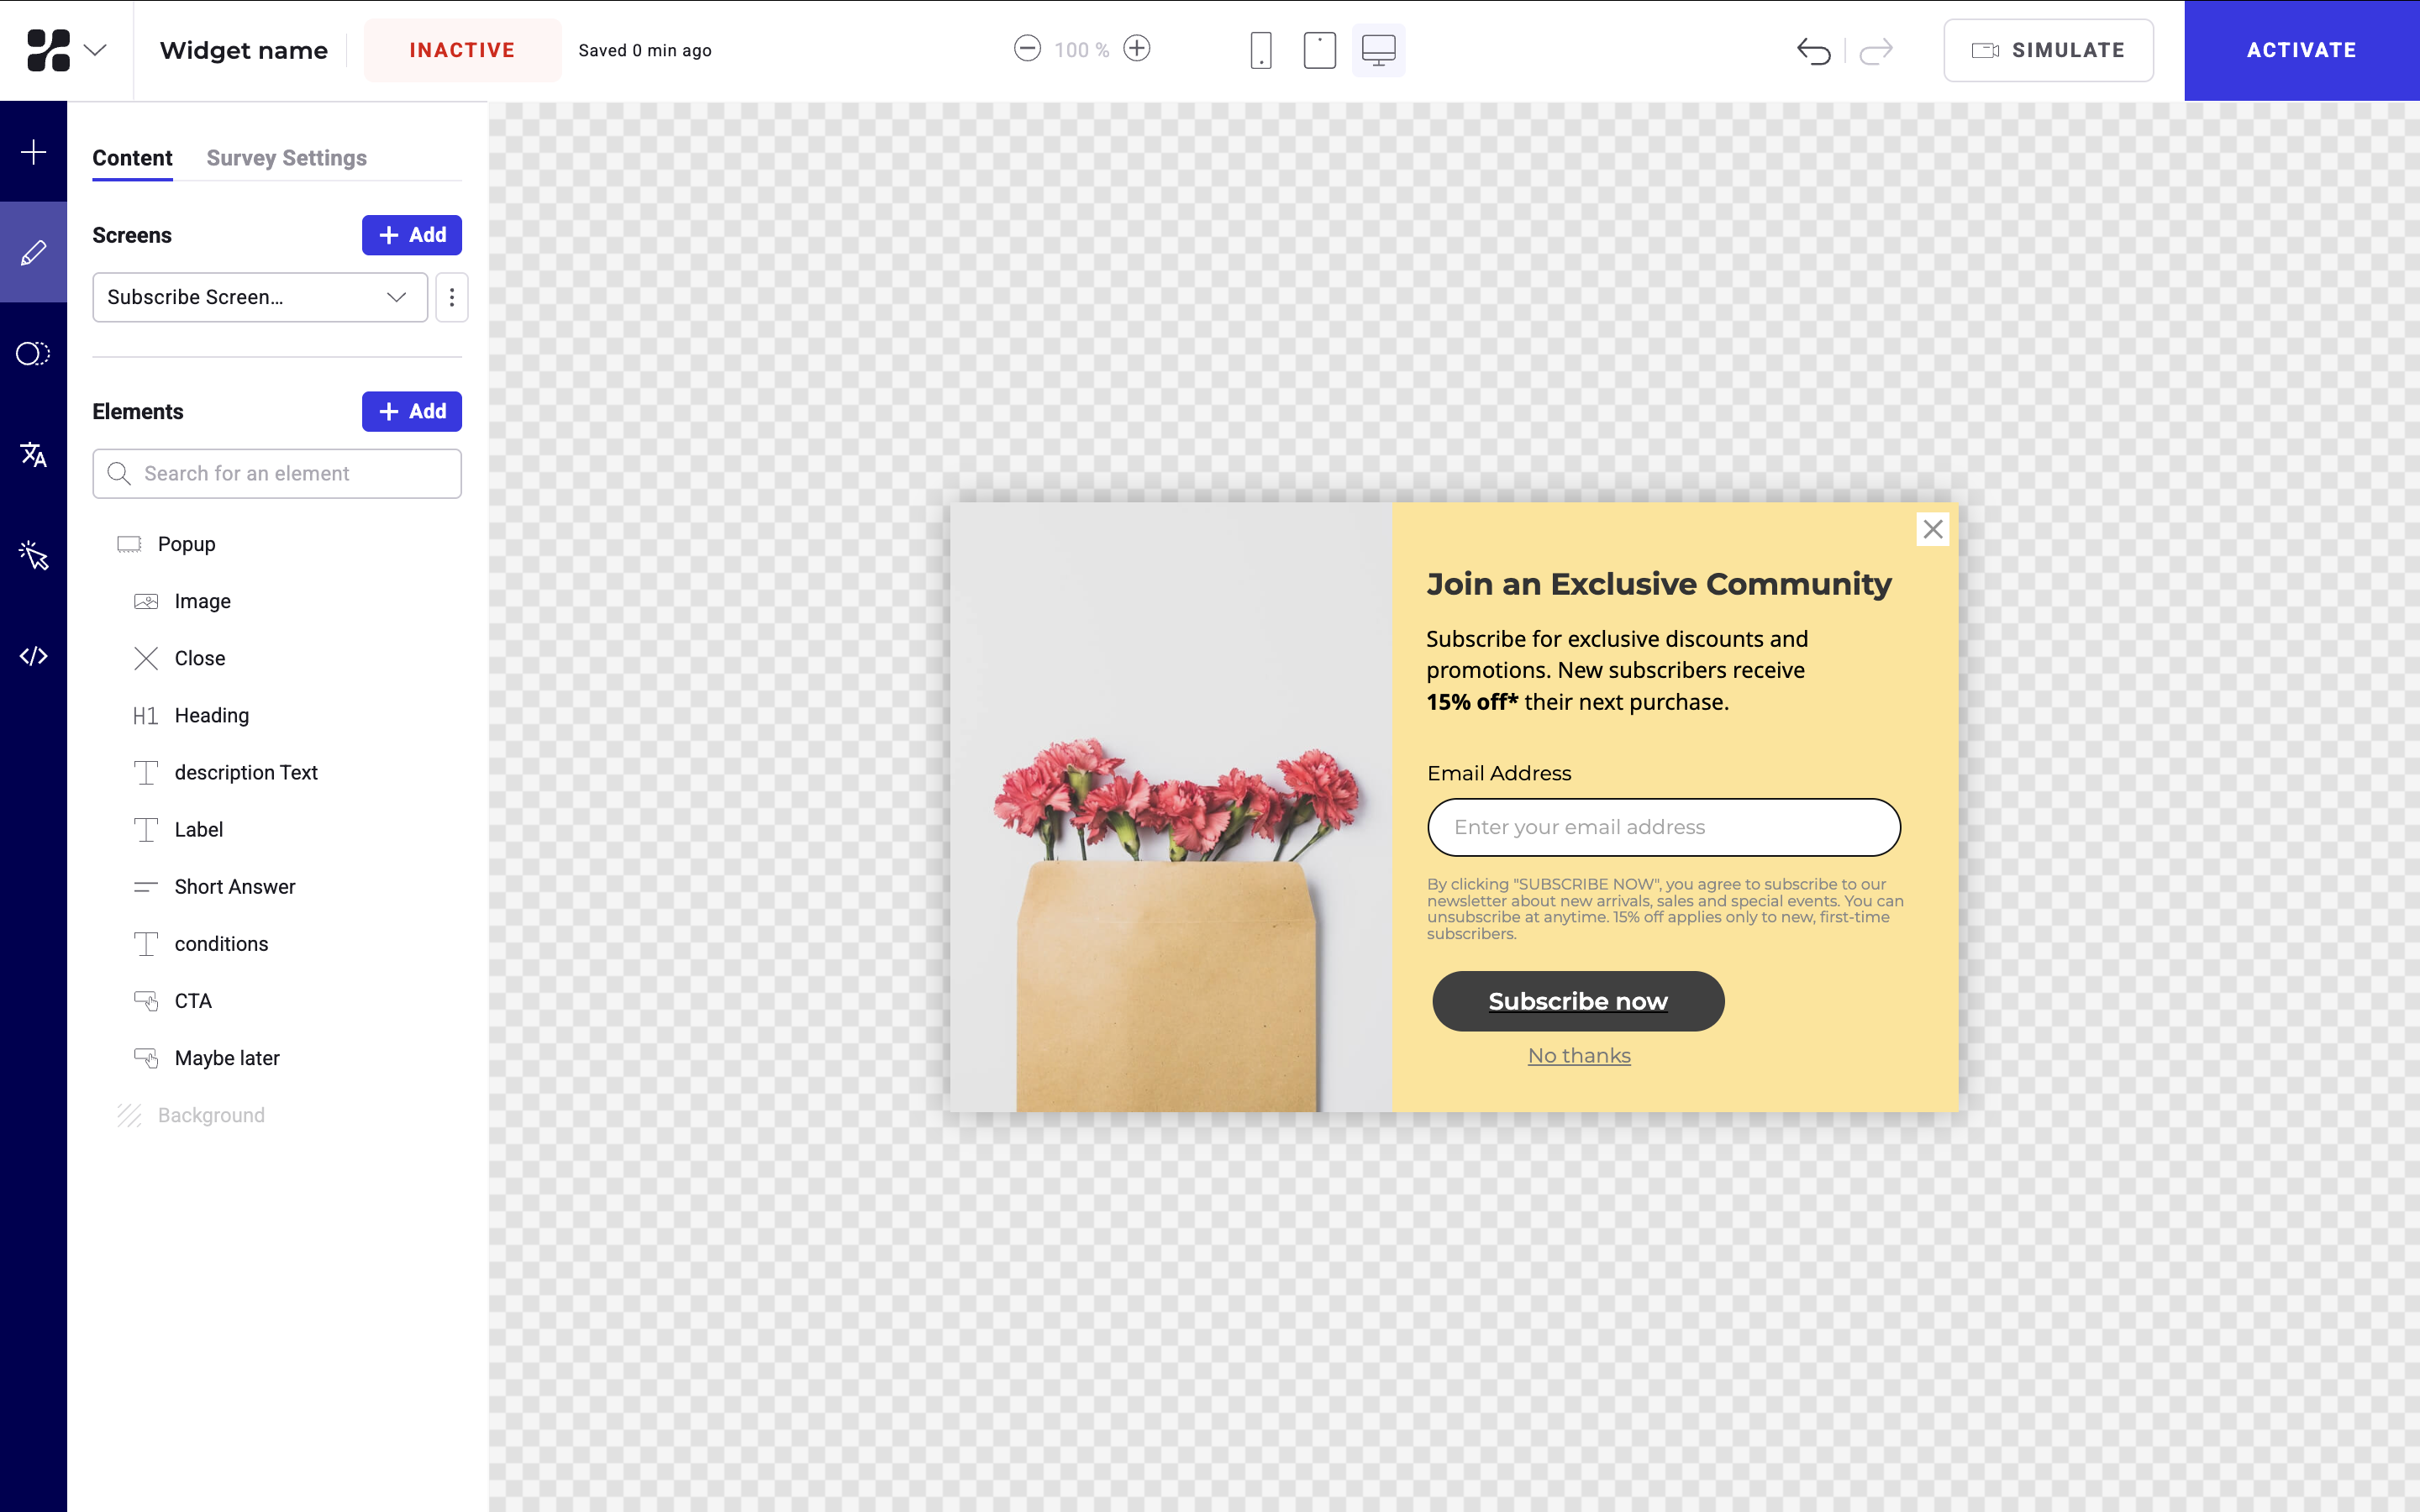Select the CTA element in list
Viewport: 2420px width, 1512px height.
click(193, 1001)
